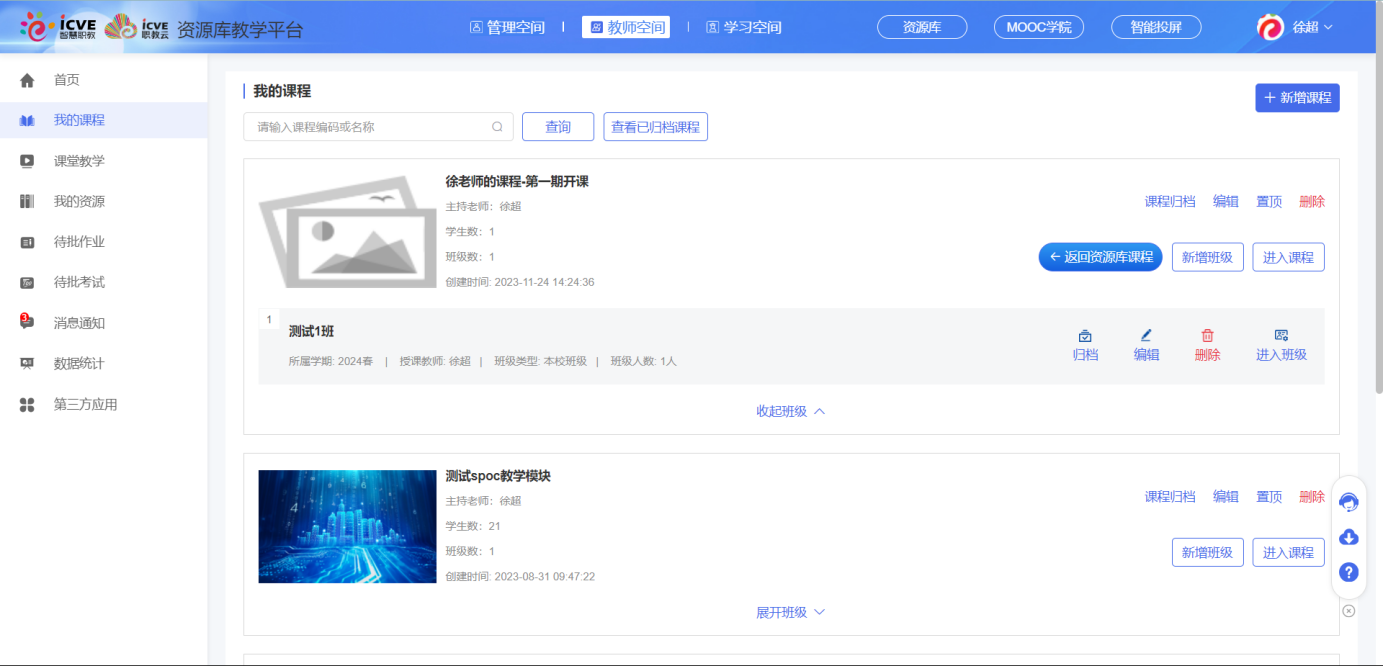Expand classes via 展开班级 for 测试spoc教学模块

(791, 612)
